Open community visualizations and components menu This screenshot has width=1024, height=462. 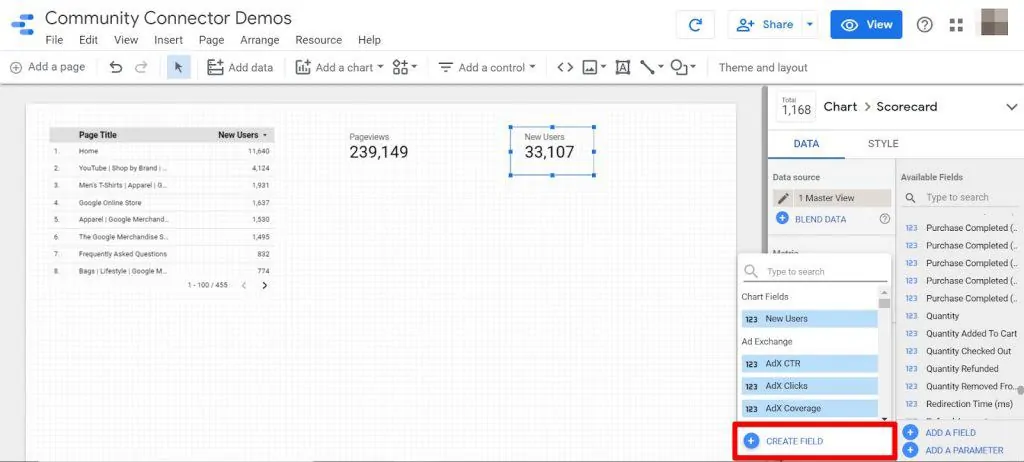(x=404, y=67)
